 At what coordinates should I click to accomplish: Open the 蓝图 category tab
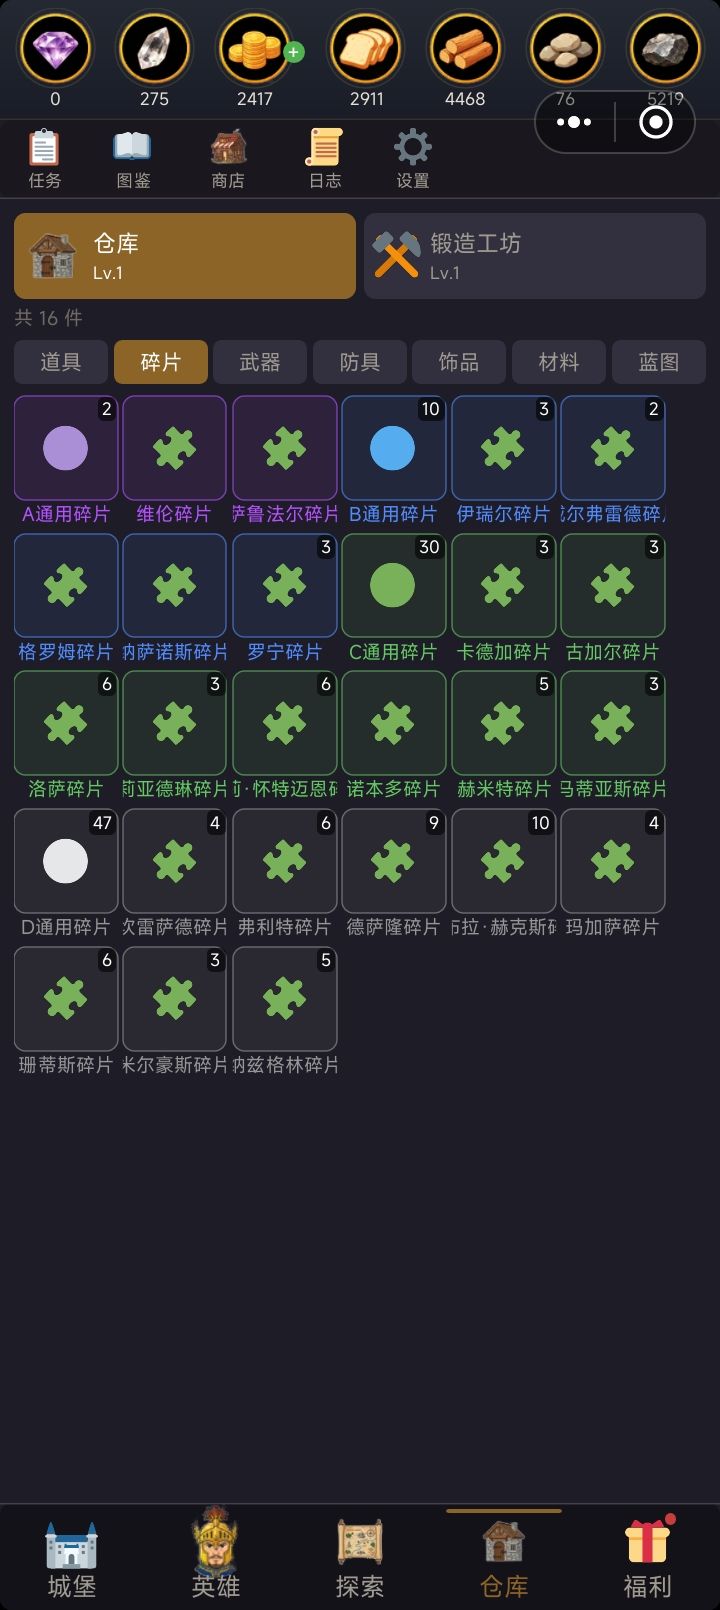[x=658, y=362]
